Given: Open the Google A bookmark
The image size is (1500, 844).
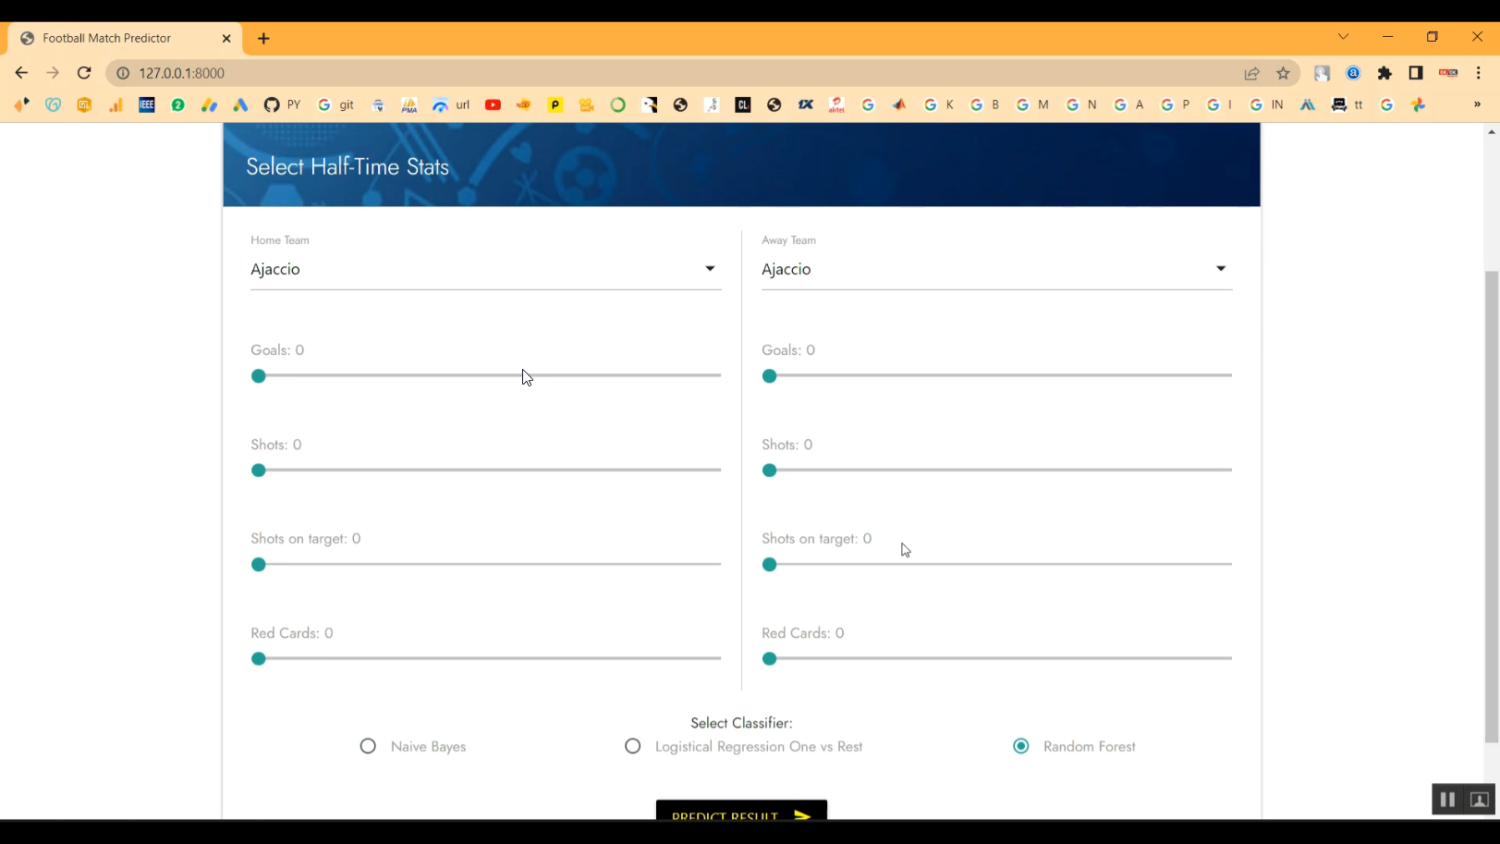Looking at the screenshot, I should [x=1128, y=105].
